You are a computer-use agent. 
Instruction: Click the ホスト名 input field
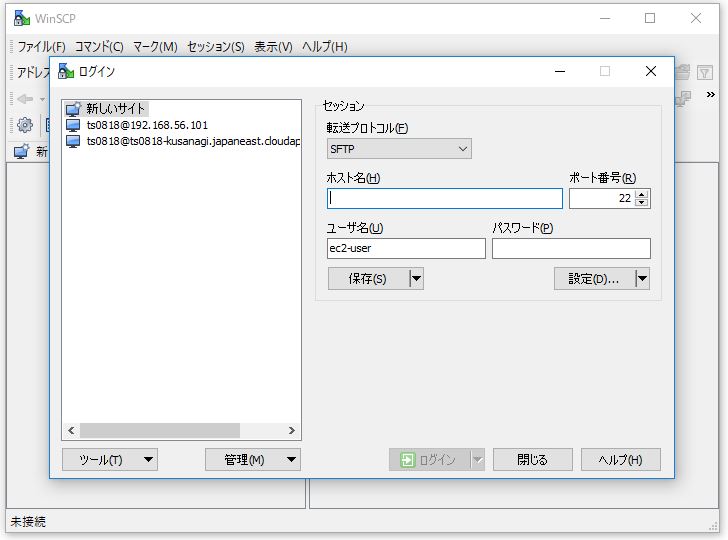pos(445,199)
